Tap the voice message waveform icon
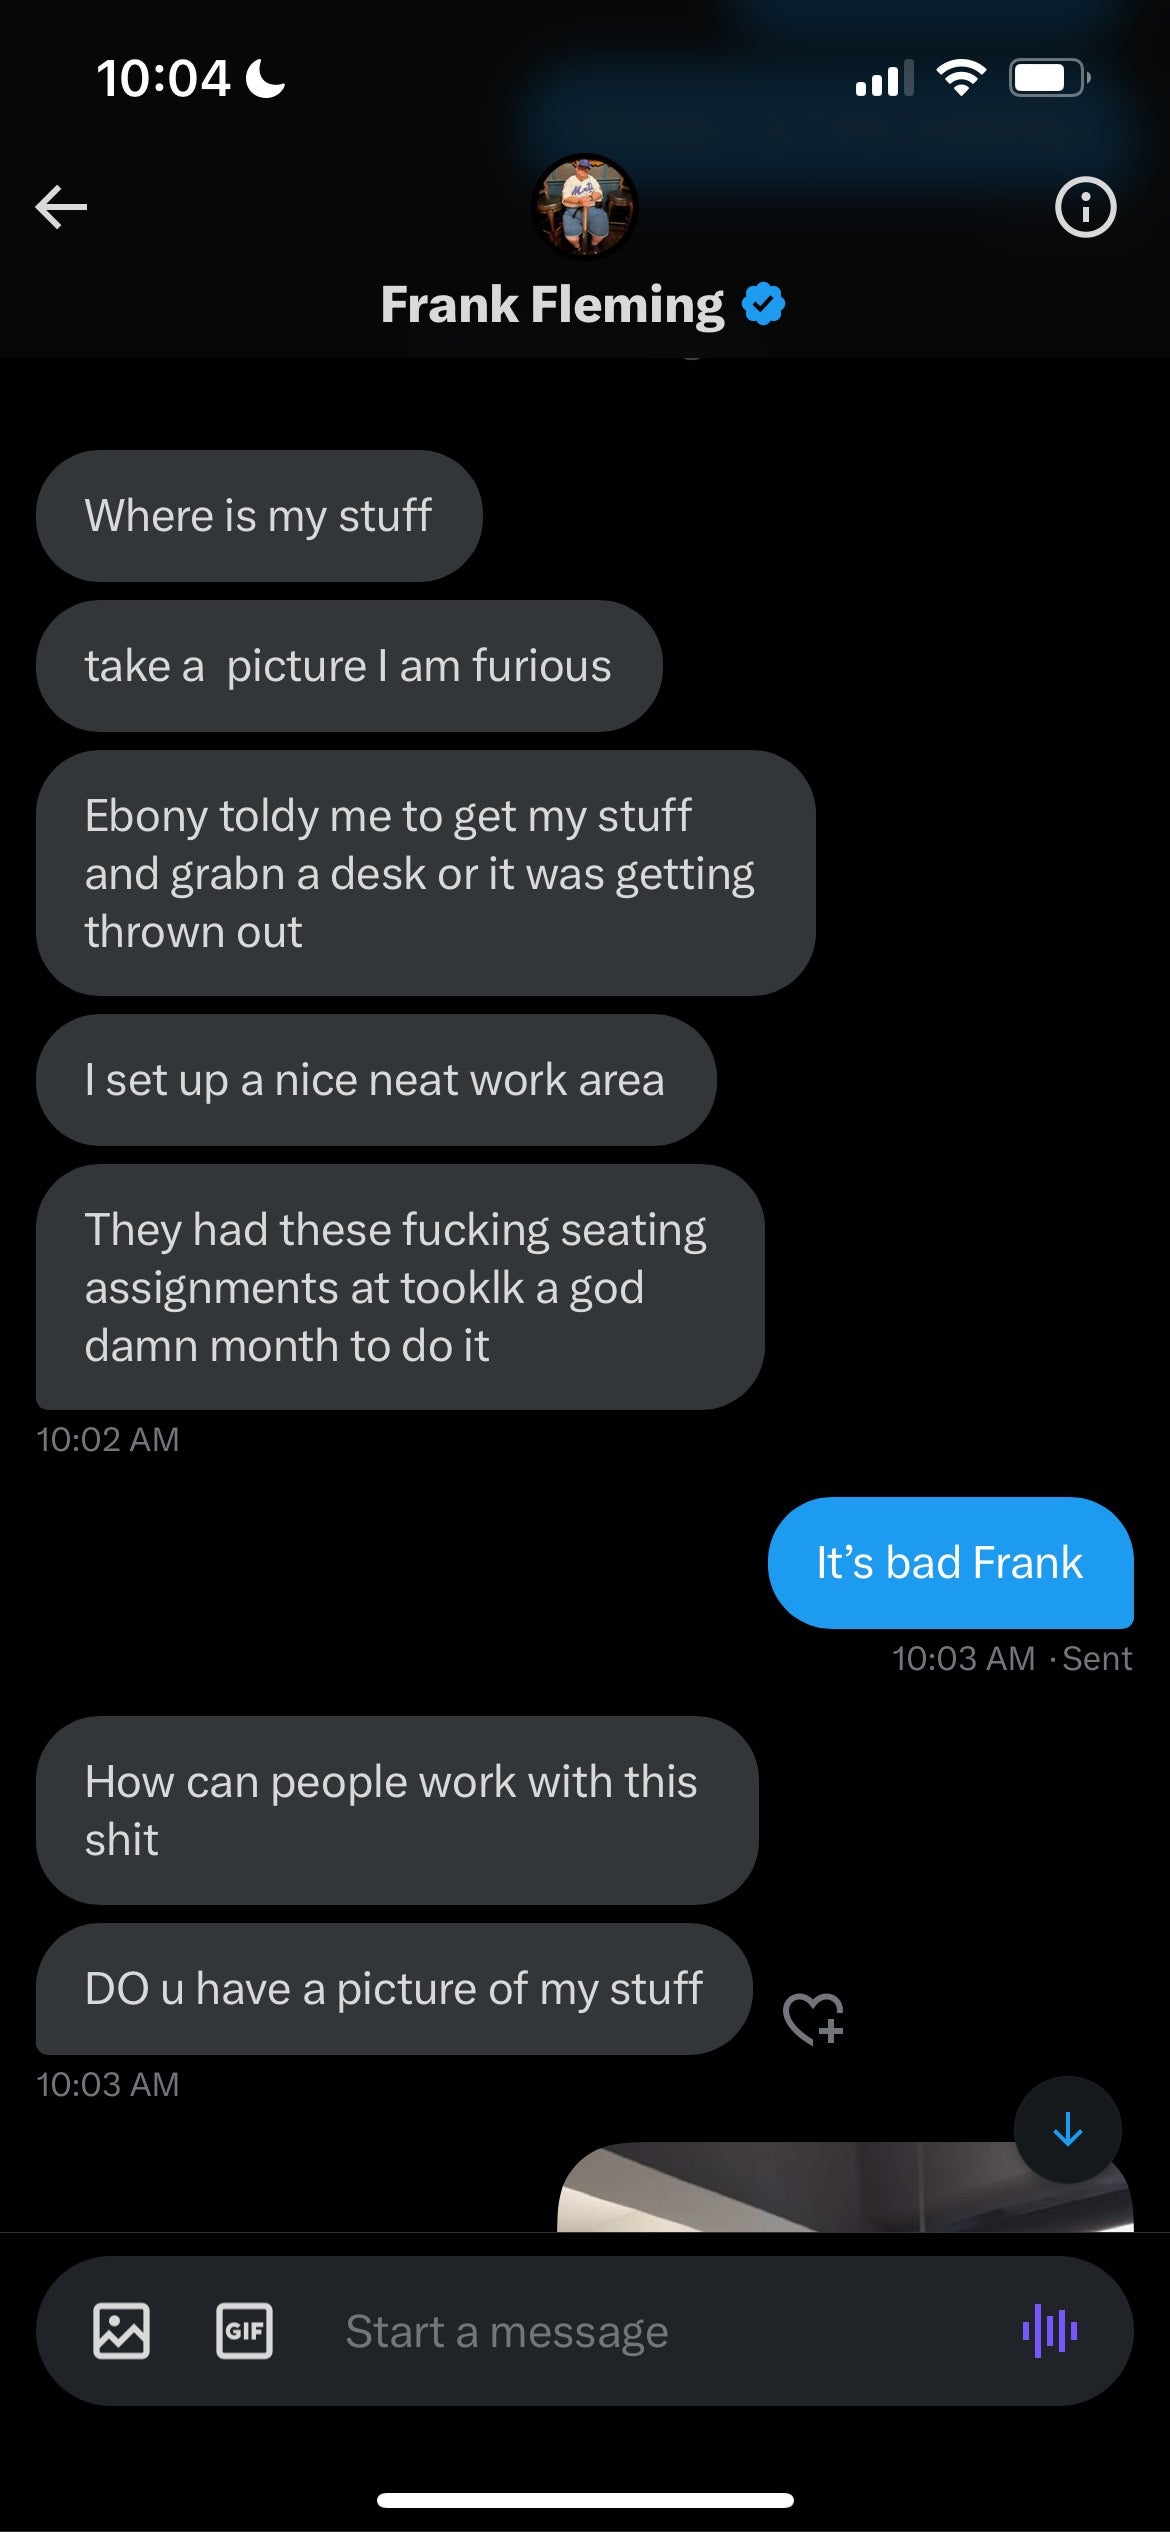The width and height of the screenshot is (1170, 2532). [x=1050, y=2331]
